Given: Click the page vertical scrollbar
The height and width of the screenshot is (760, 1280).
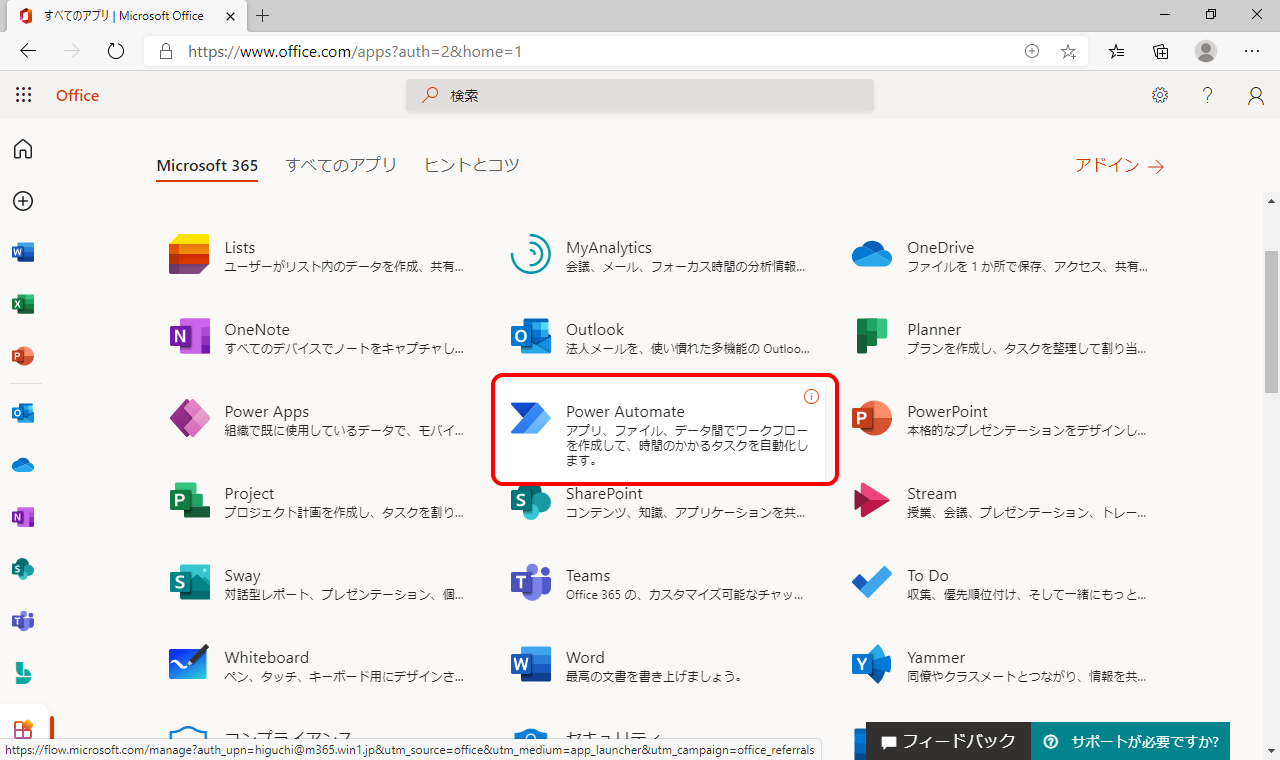Looking at the screenshot, I should click(1271, 321).
